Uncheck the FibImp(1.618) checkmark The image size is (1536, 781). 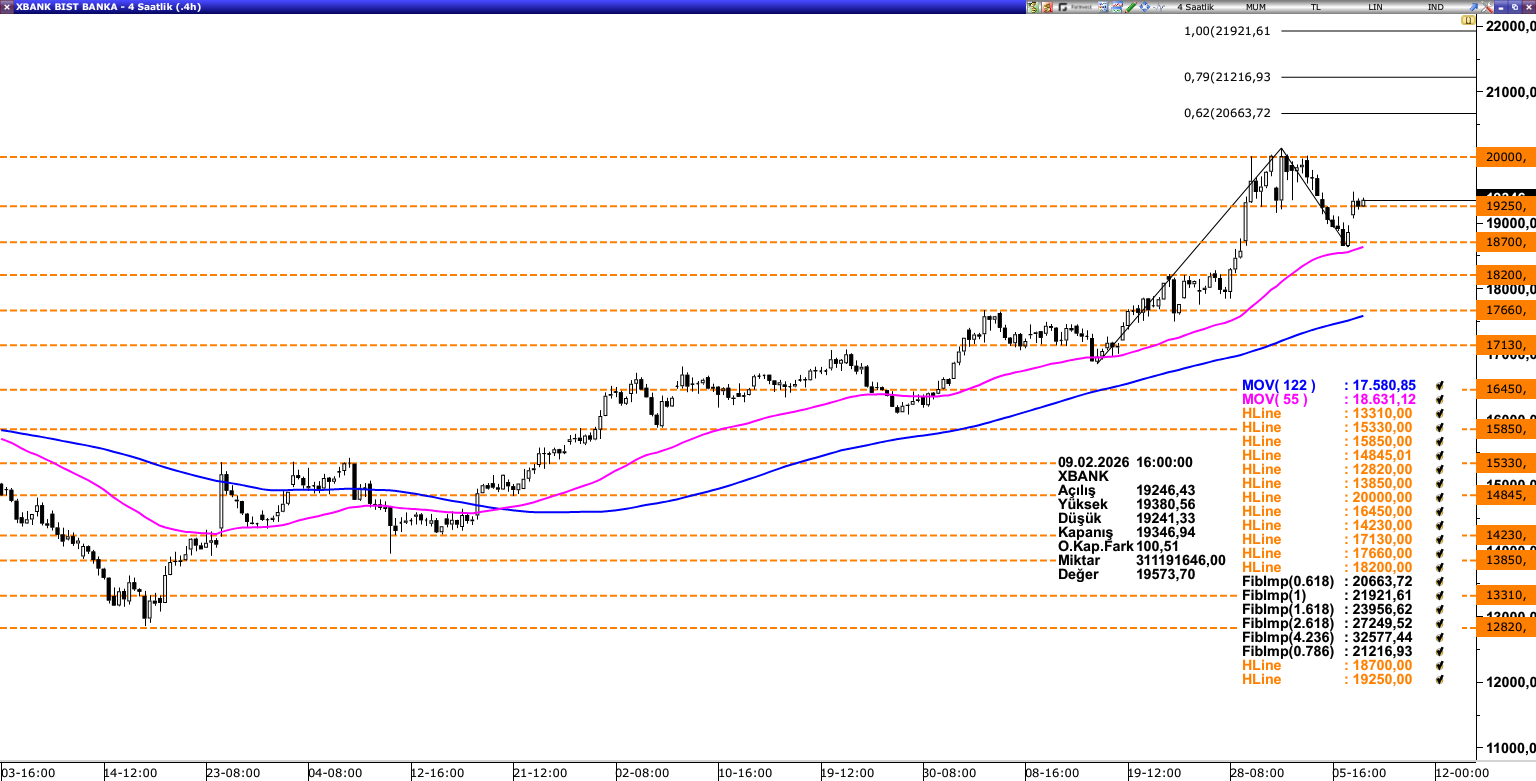(1440, 609)
